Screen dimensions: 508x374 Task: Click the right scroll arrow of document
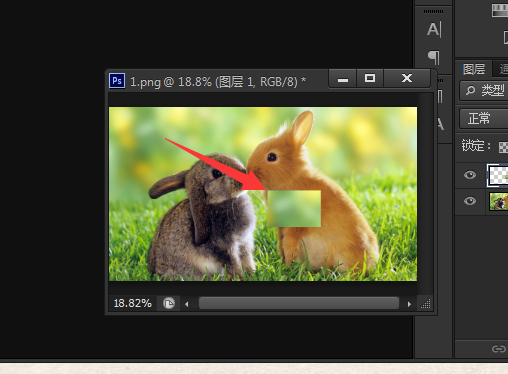(x=409, y=304)
